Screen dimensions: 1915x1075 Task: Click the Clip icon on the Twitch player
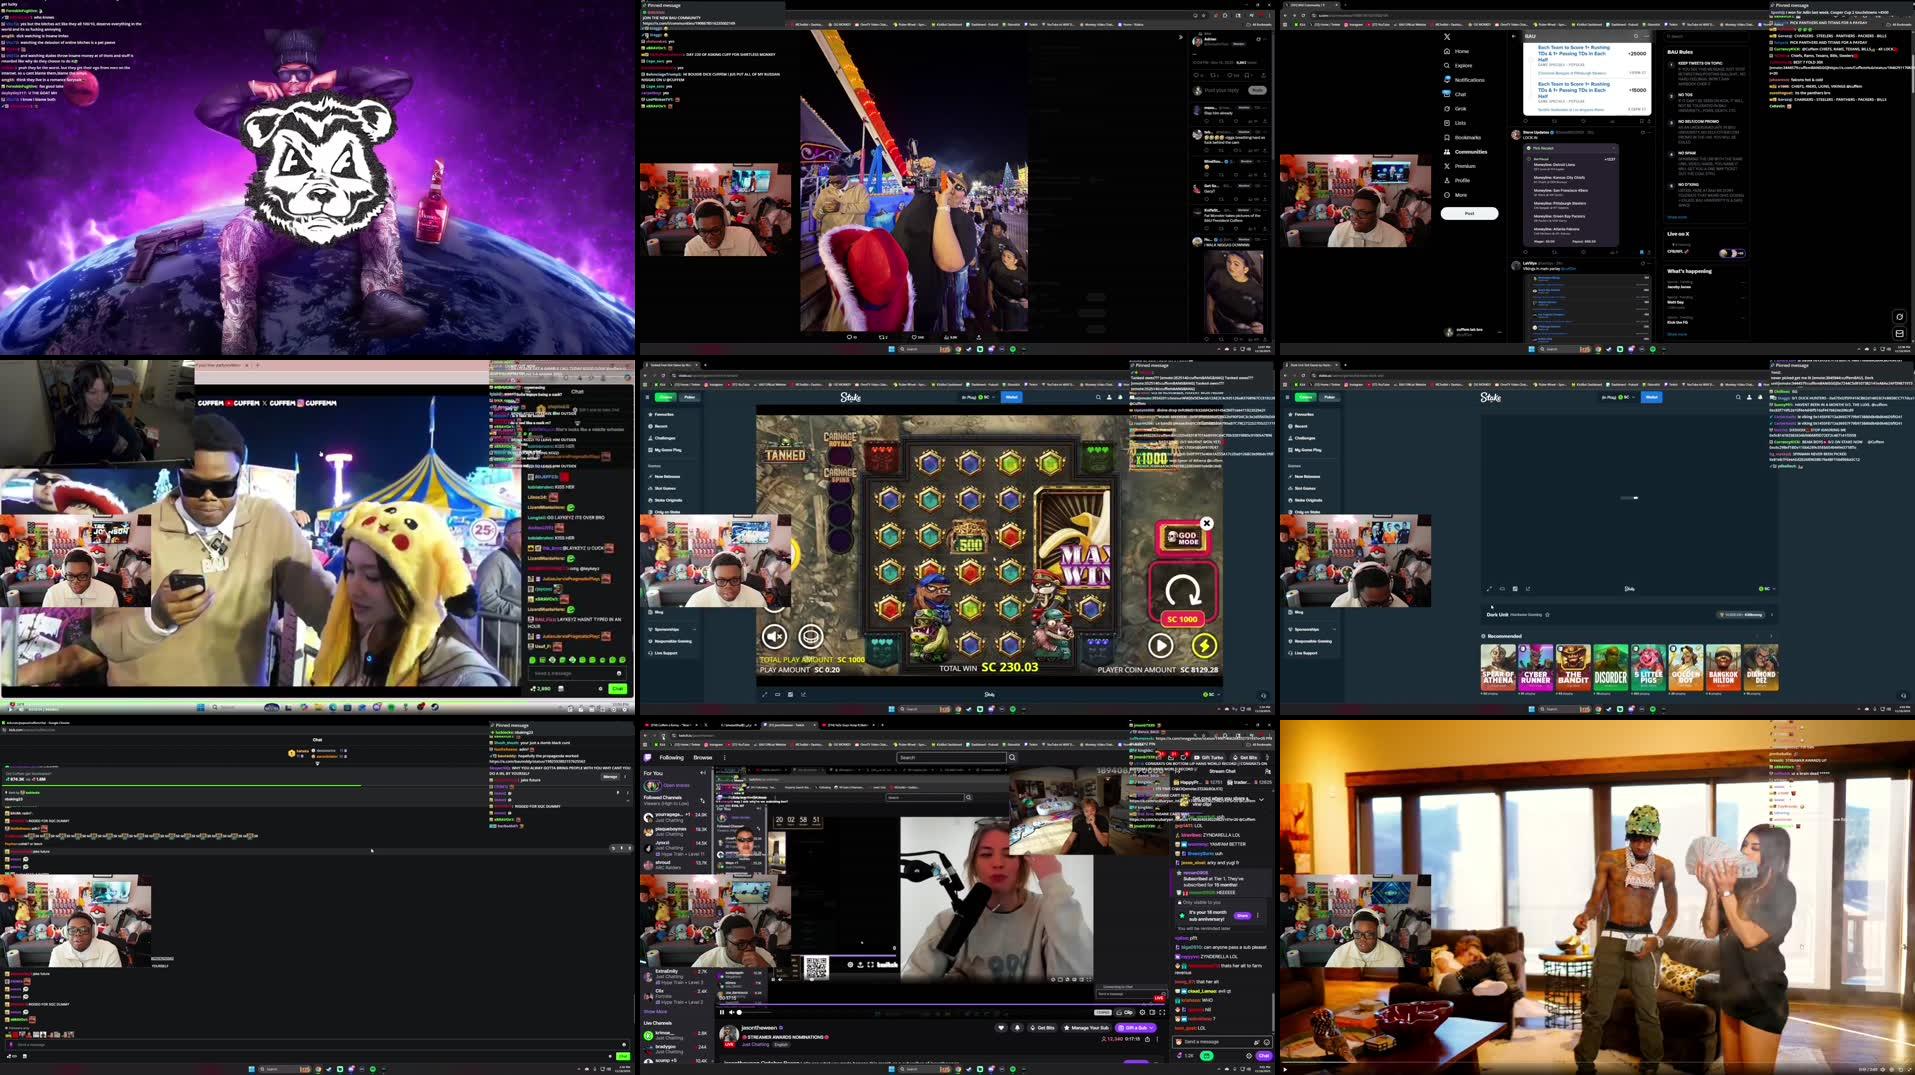(1127, 1012)
